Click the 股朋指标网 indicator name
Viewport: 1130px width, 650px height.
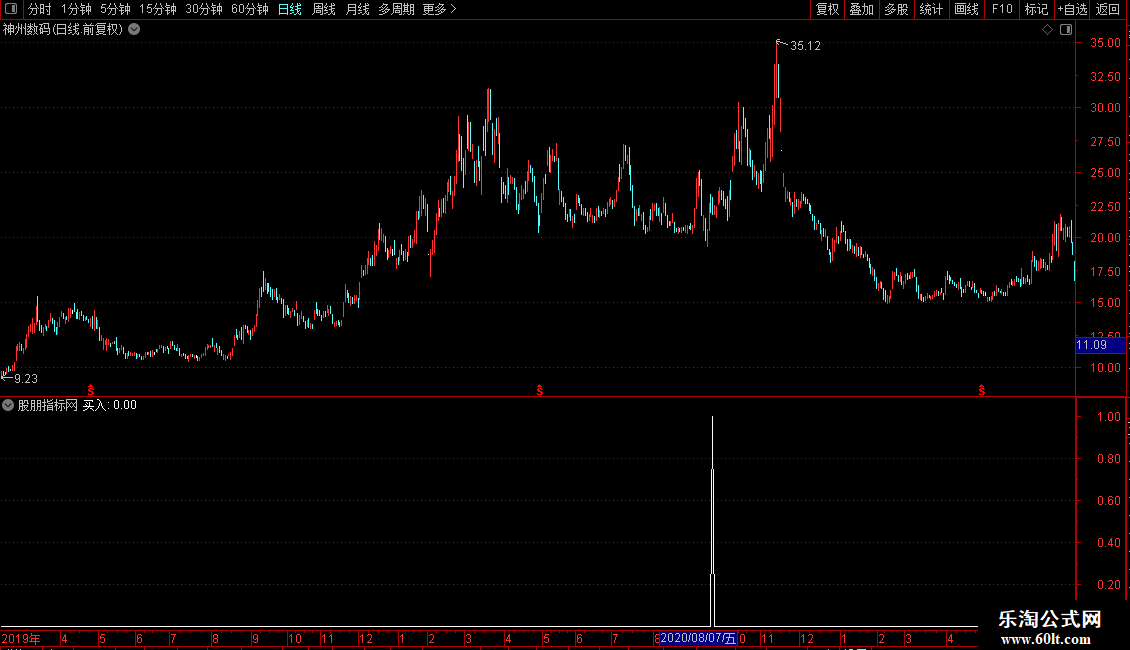48,405
